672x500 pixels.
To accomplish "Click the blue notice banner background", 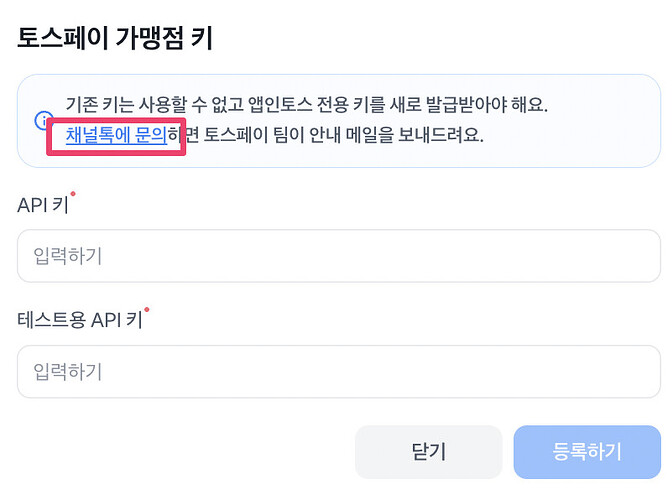I will 600,150.
